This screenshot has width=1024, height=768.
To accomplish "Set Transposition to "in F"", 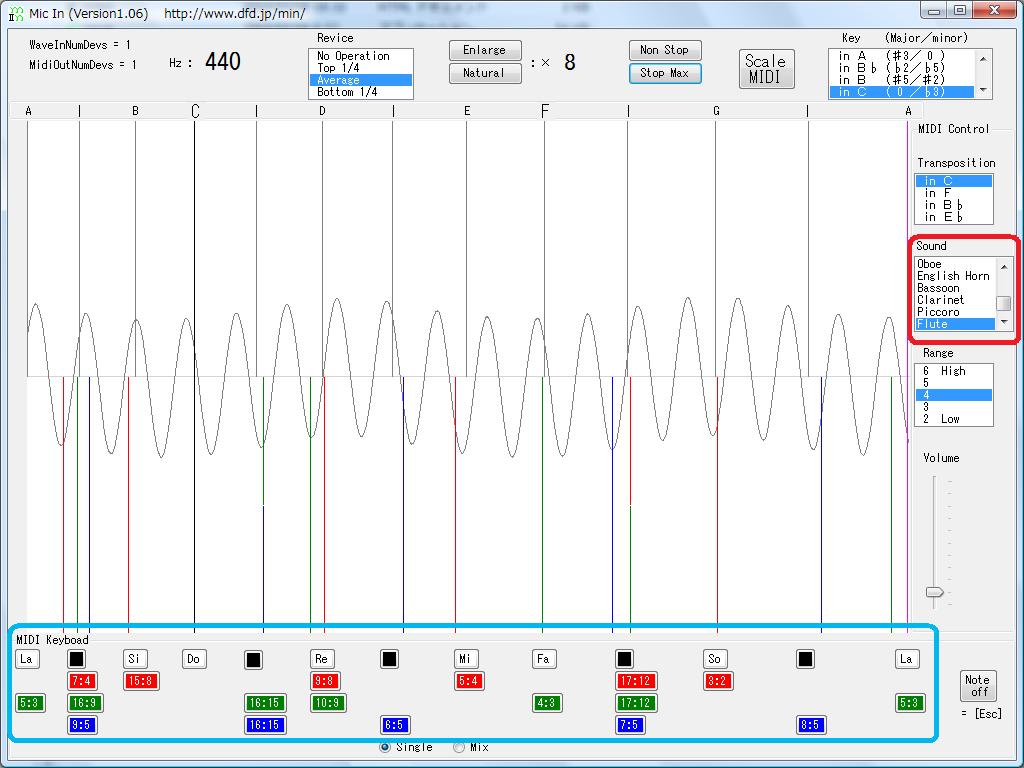I will (x=953, y=193).
